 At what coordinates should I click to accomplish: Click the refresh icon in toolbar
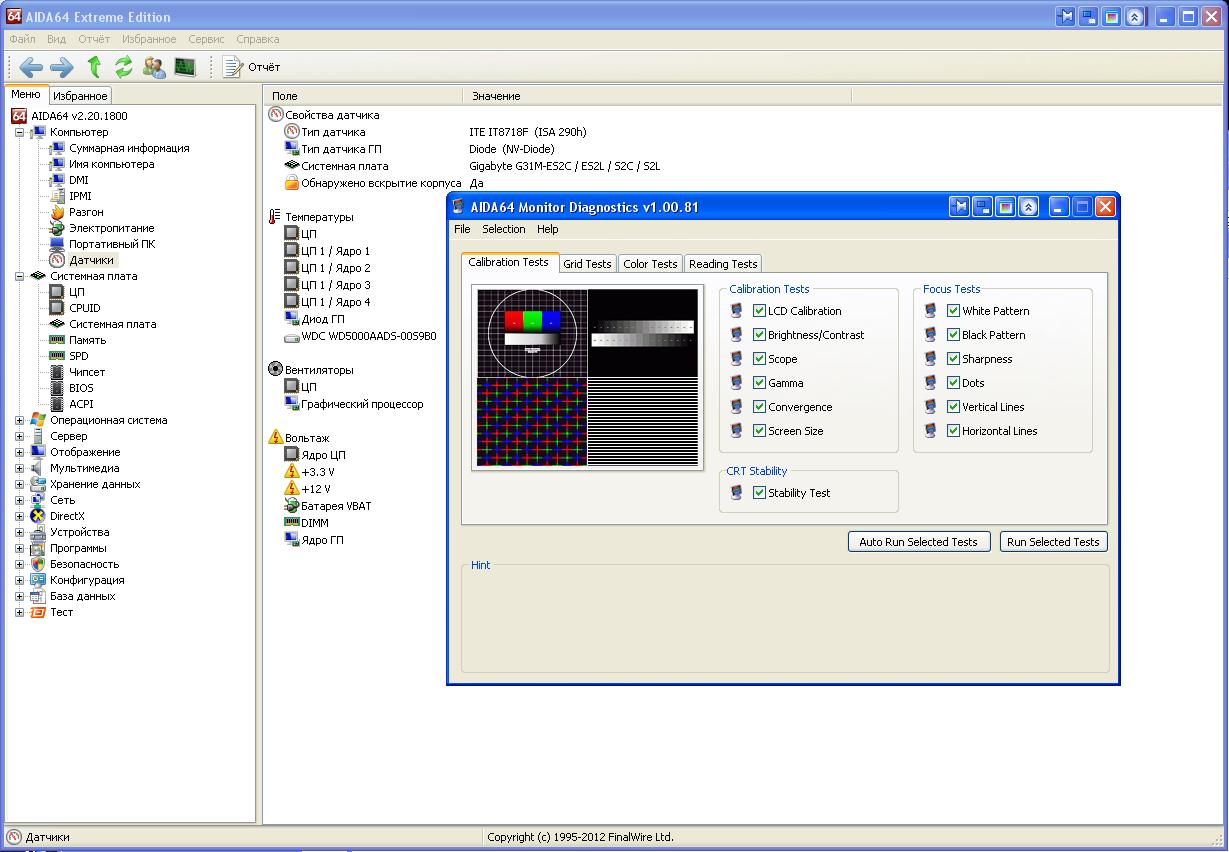click(x=124, y=67)
